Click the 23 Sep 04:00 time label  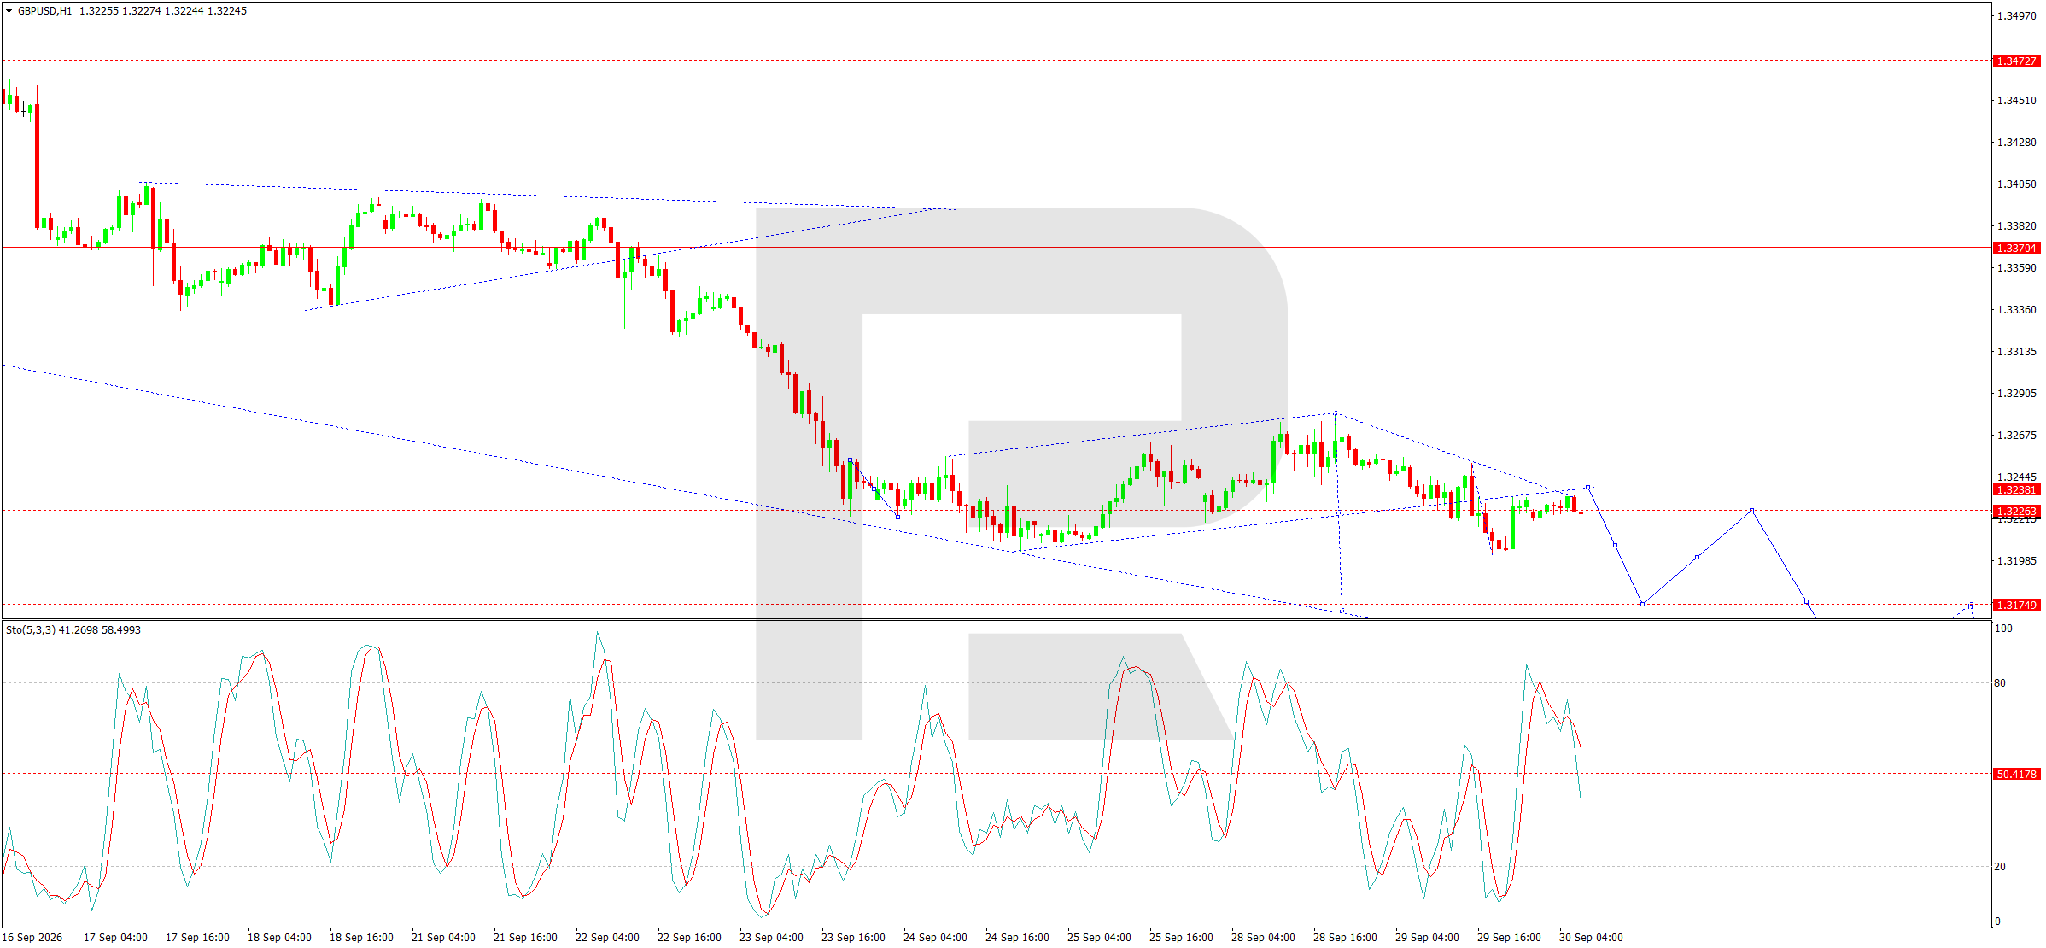click(x=771, y=937)
